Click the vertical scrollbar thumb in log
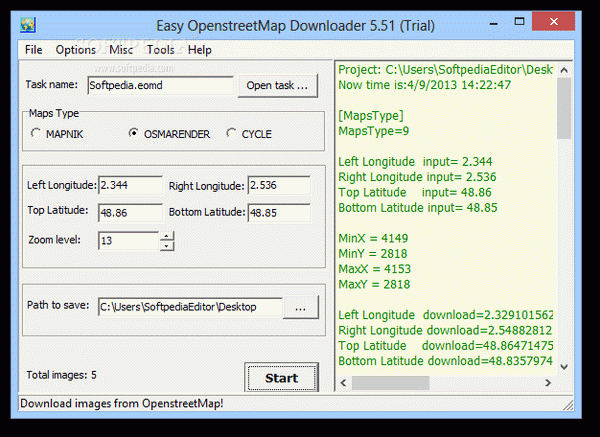Screen dimensions: 600x437 coord(564,108)
